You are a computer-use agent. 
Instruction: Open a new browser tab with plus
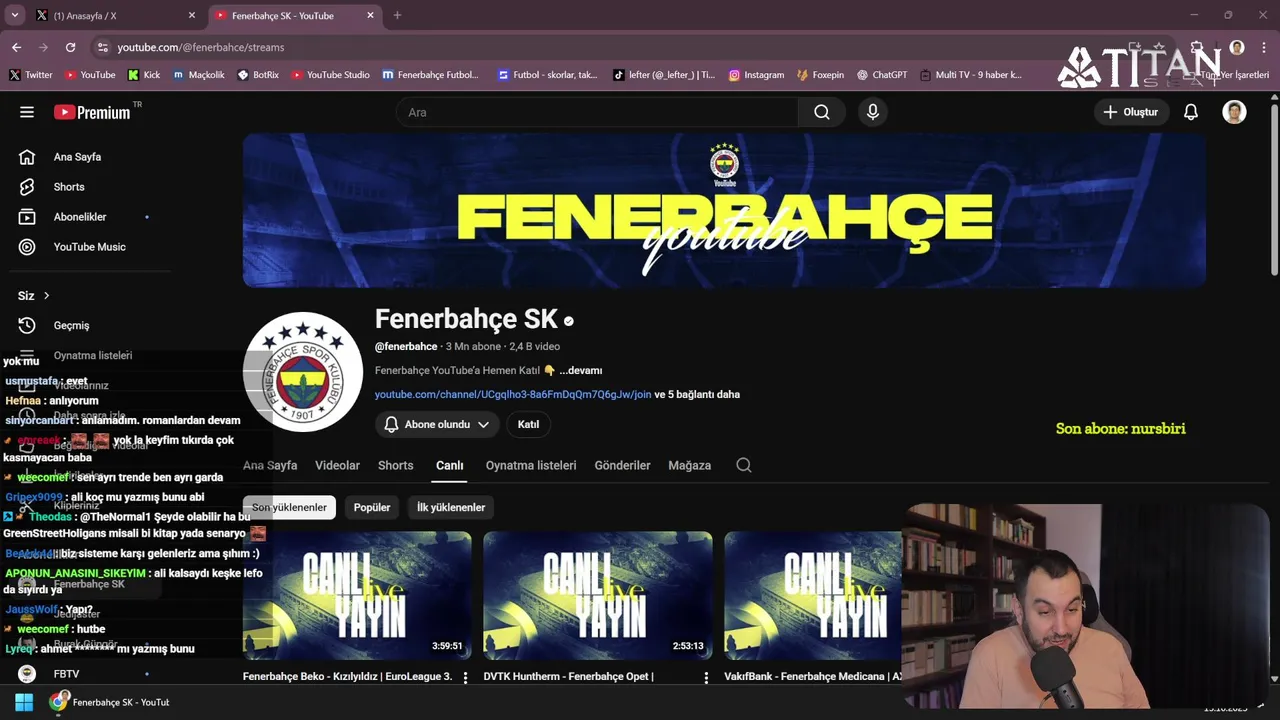coord(397,15)
